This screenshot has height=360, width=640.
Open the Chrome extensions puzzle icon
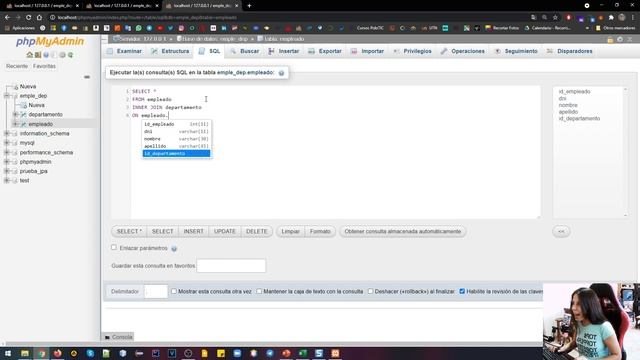pyautogui.click(x=611, y=18)
